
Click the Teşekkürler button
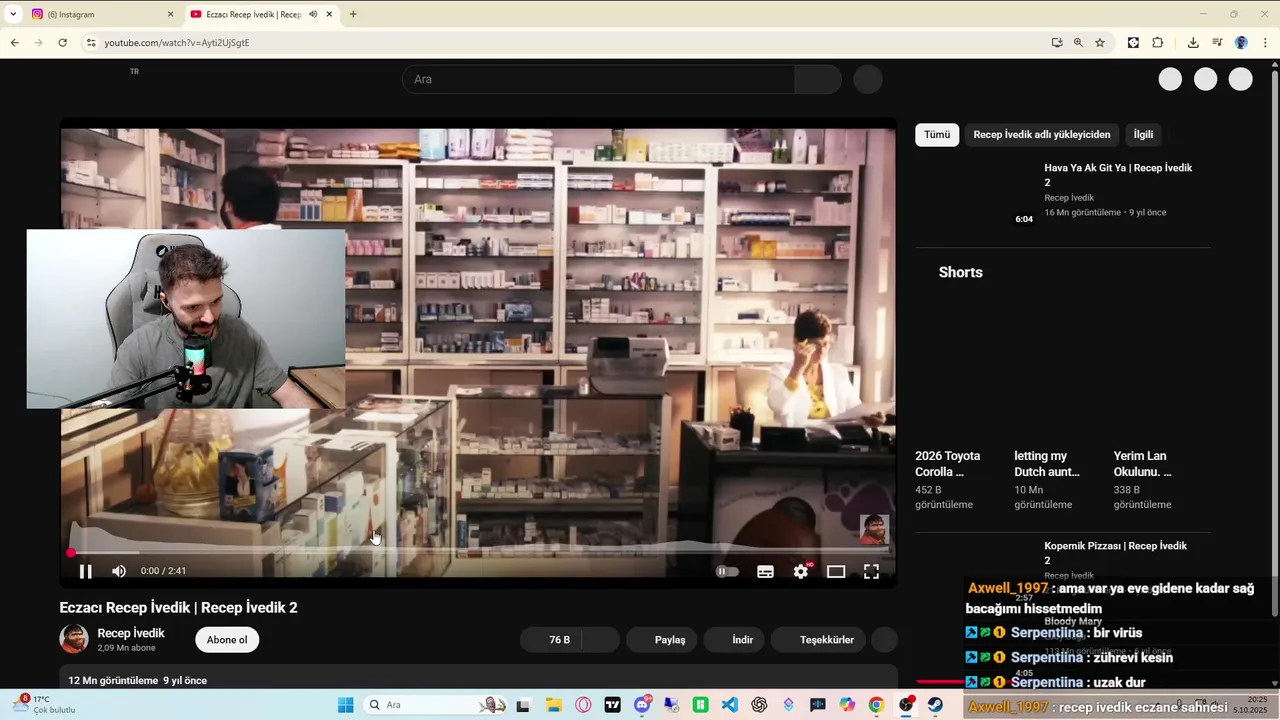tap(818, 640)
